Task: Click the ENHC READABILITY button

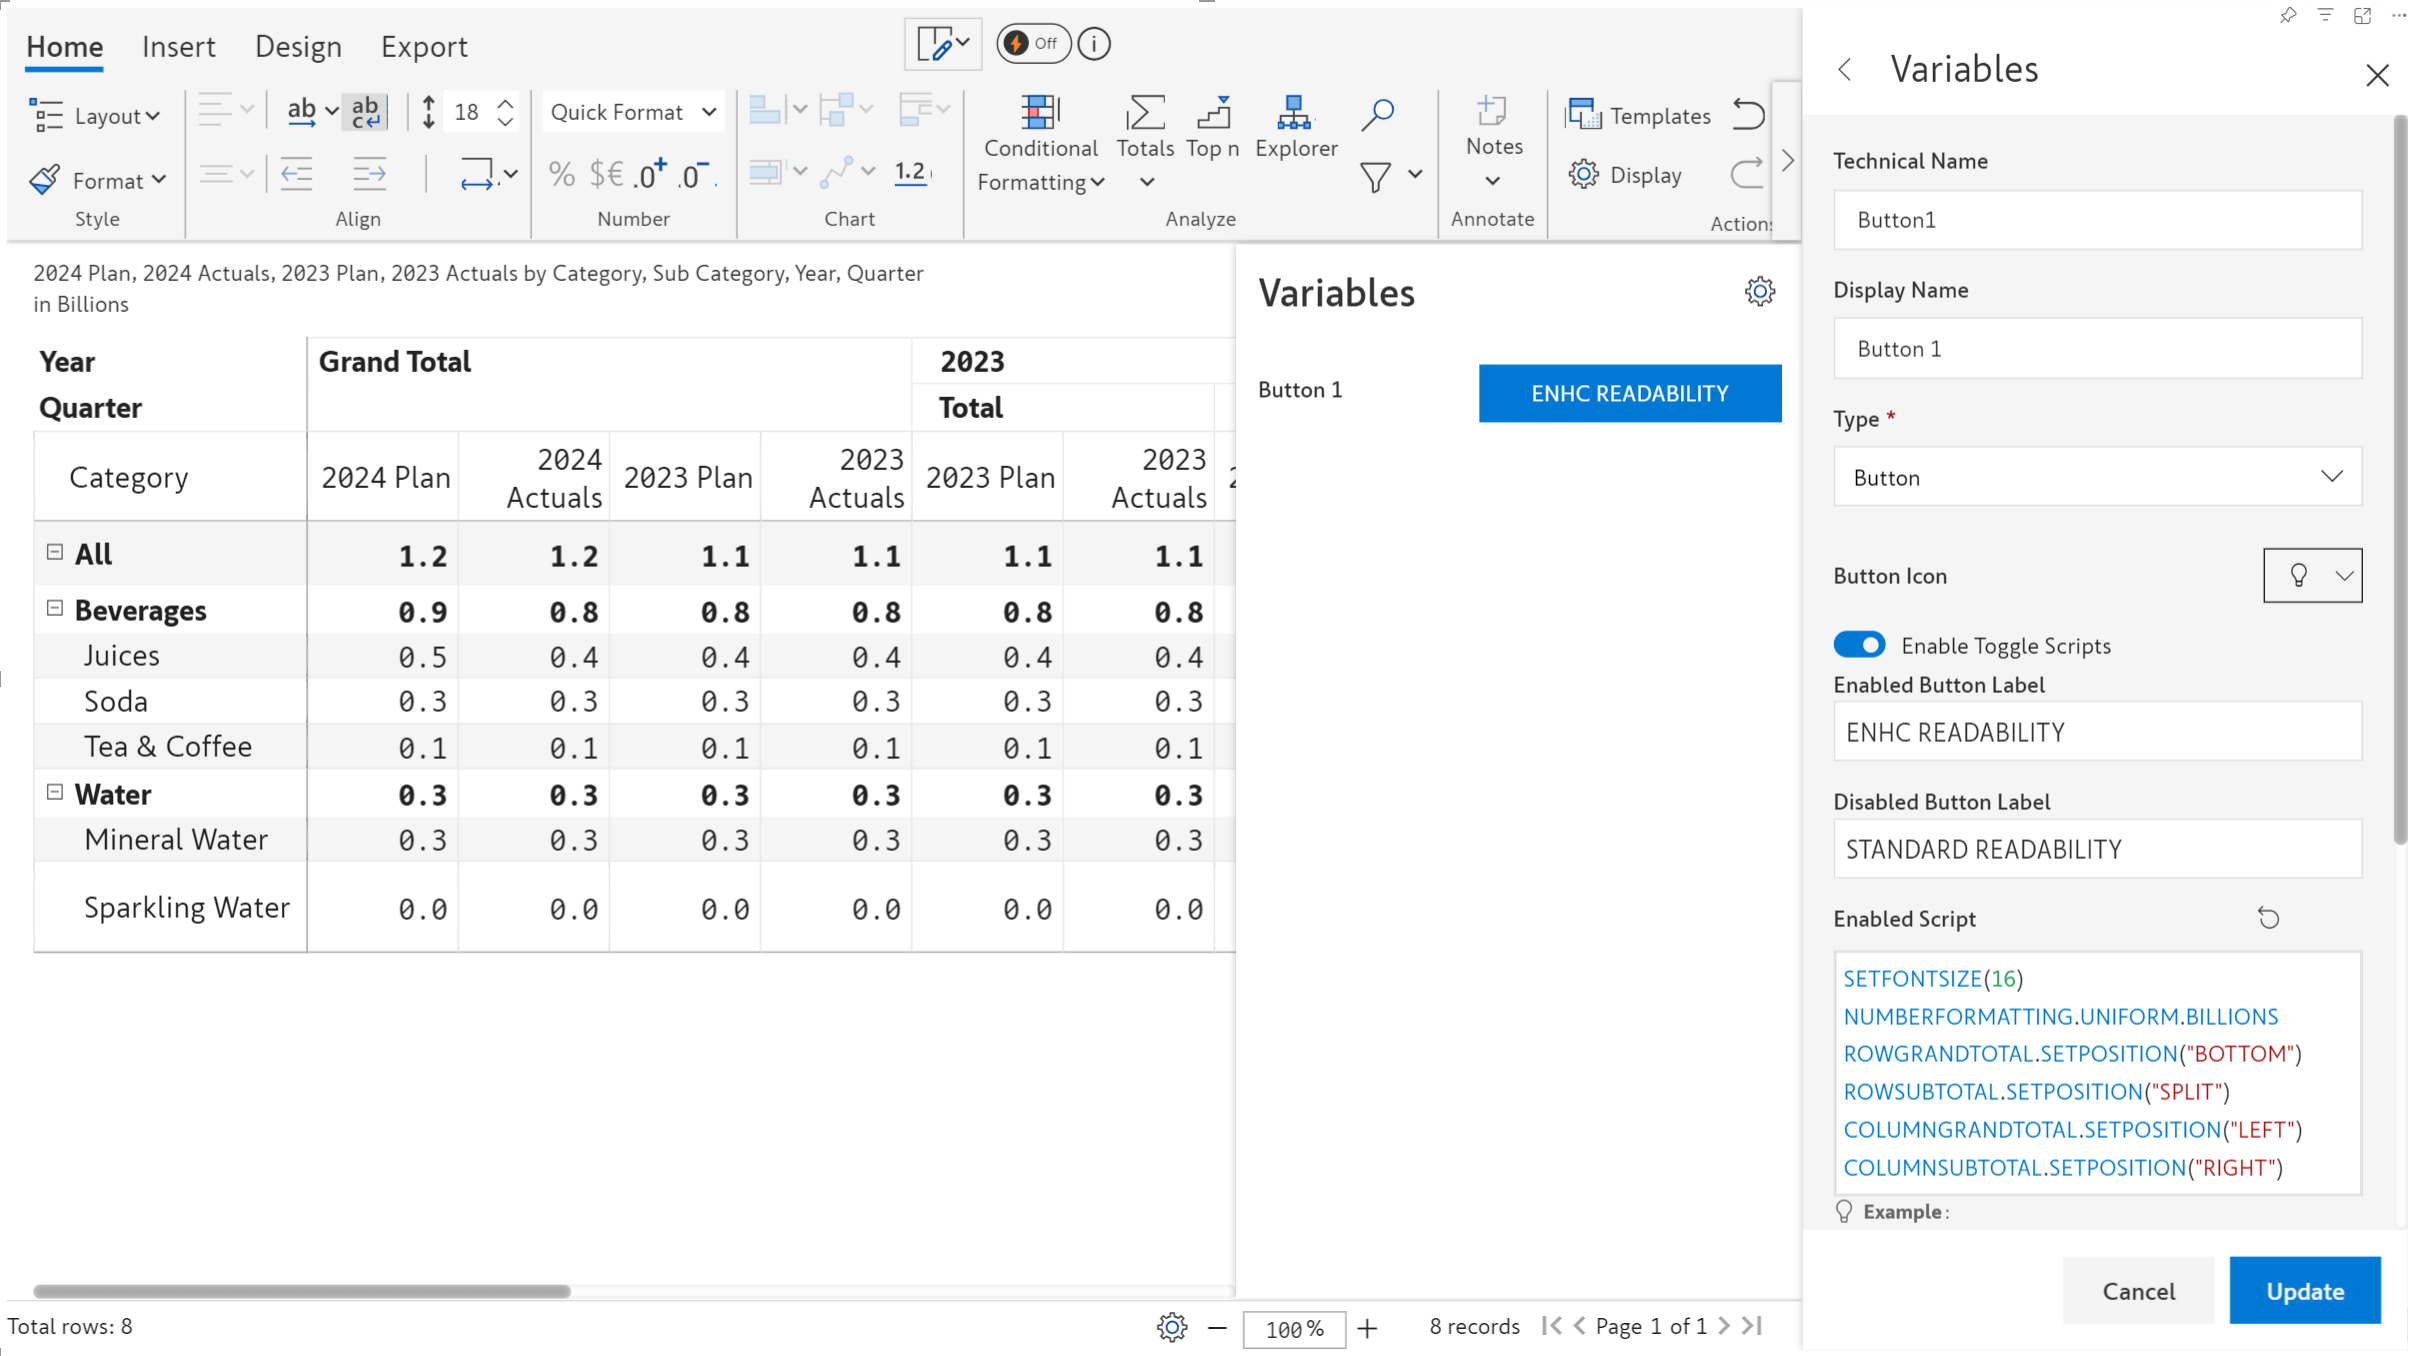Action: pos(1630,392)
